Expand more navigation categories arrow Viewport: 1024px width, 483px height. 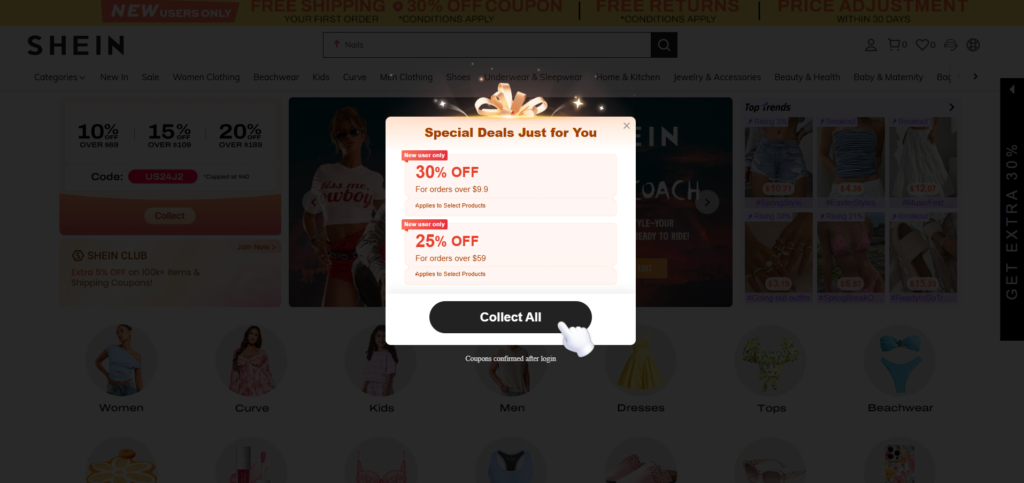tap(976, 76)
